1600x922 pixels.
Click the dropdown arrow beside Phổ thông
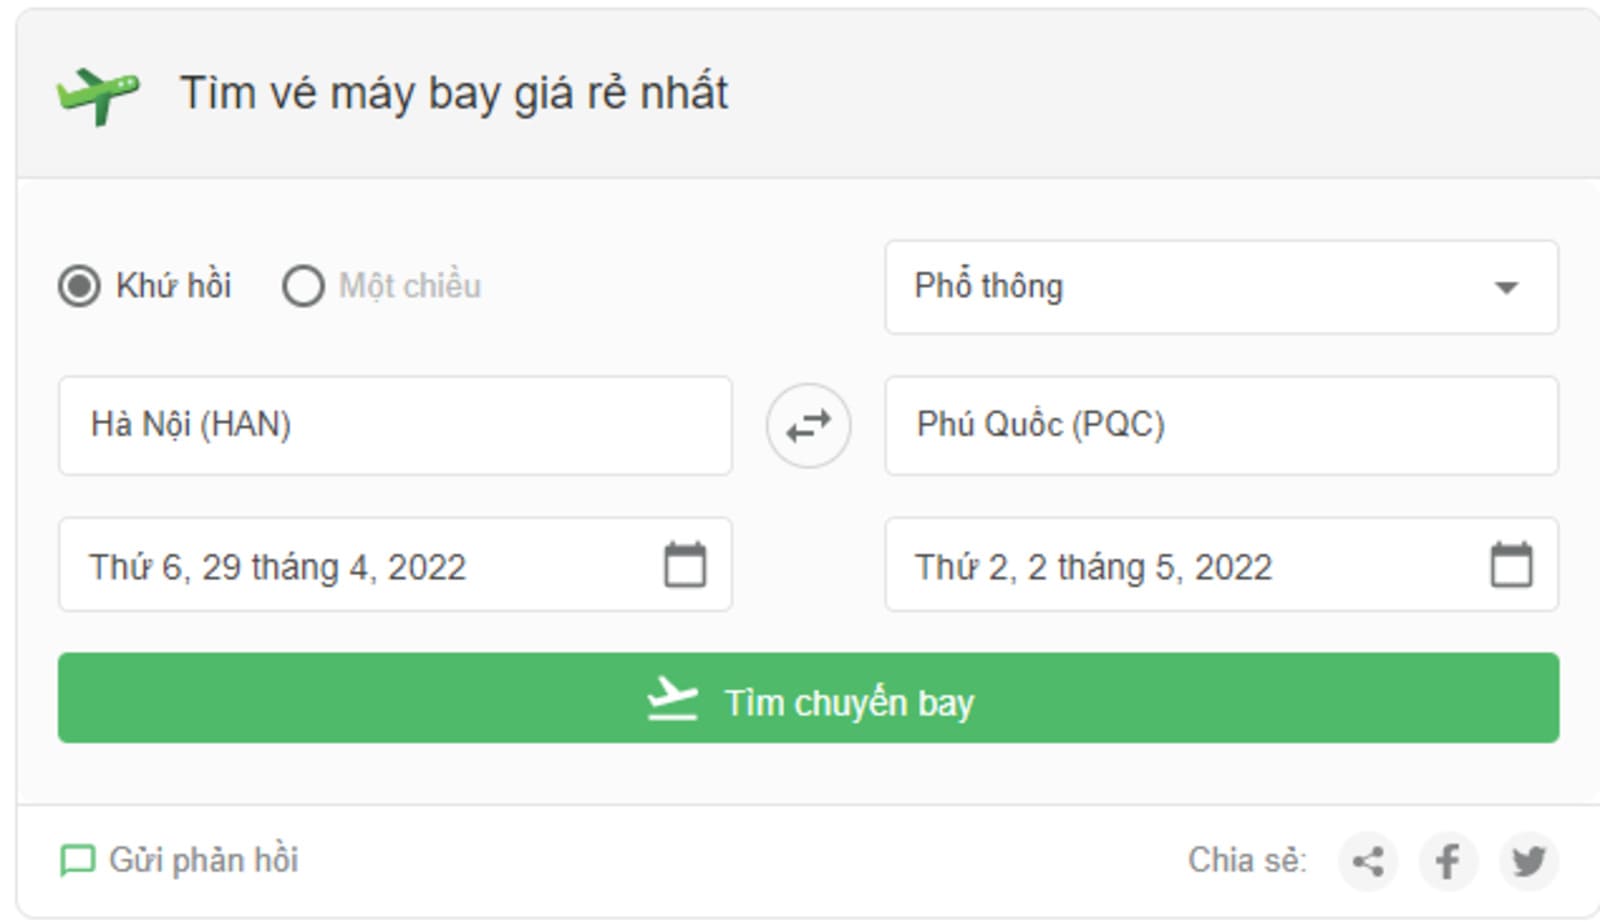1506,288
